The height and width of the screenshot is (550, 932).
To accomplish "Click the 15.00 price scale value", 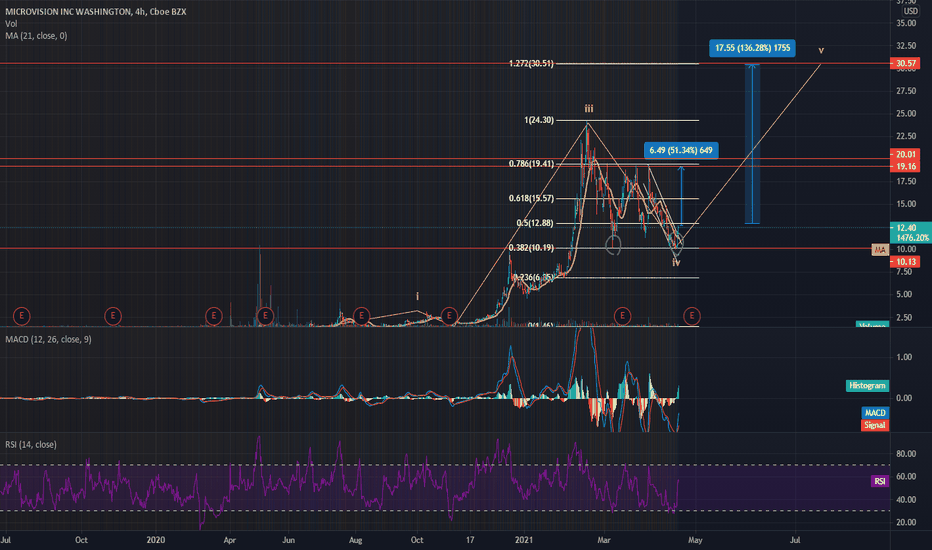I will tap(906, 204).
